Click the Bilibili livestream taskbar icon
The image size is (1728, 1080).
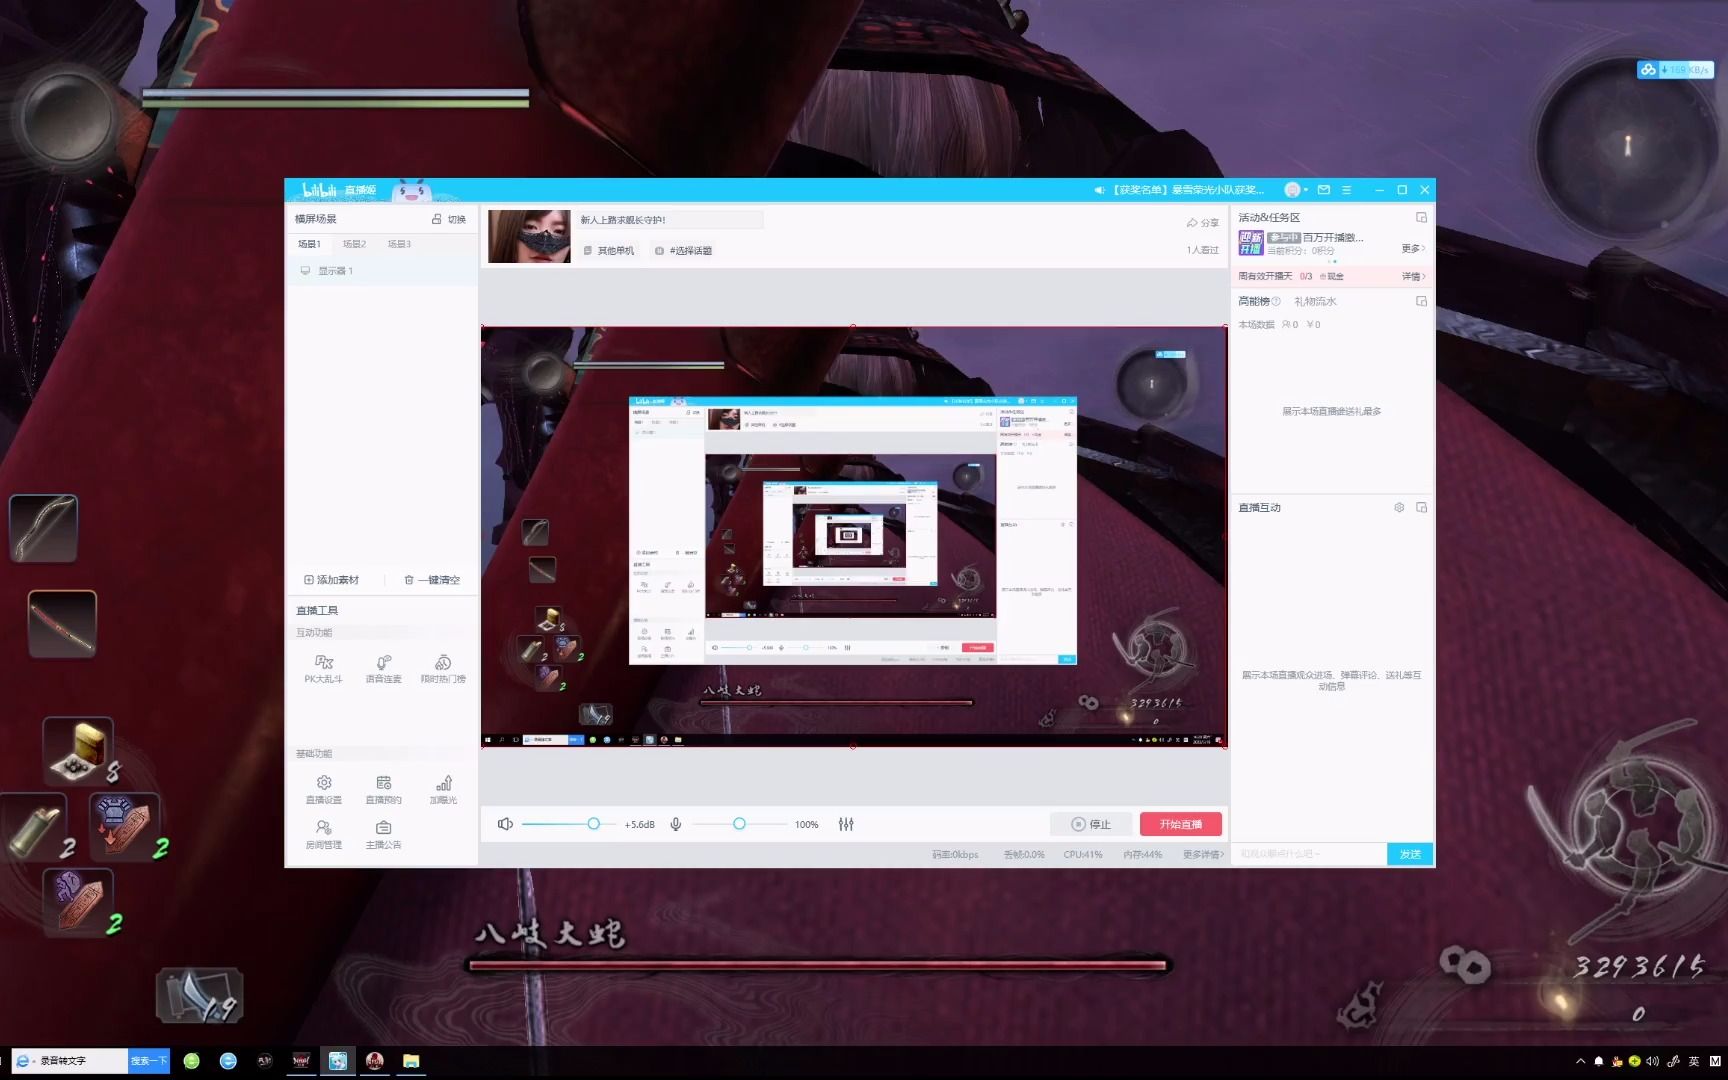338,1061
